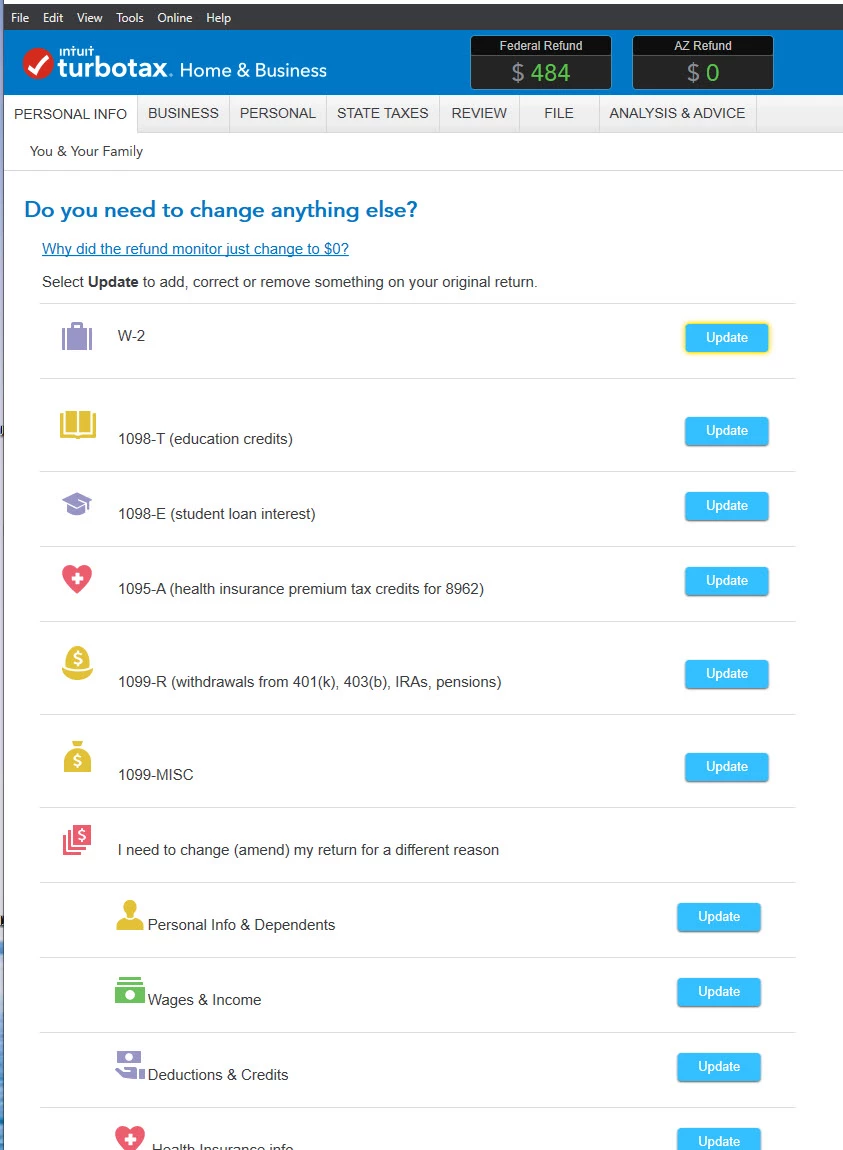Update Deductions & Credits

[718, 1066]
